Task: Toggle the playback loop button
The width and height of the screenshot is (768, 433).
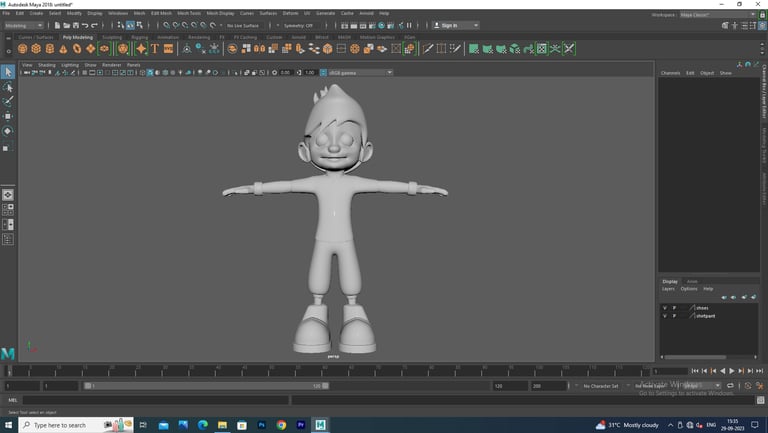Action: [730, 386]
